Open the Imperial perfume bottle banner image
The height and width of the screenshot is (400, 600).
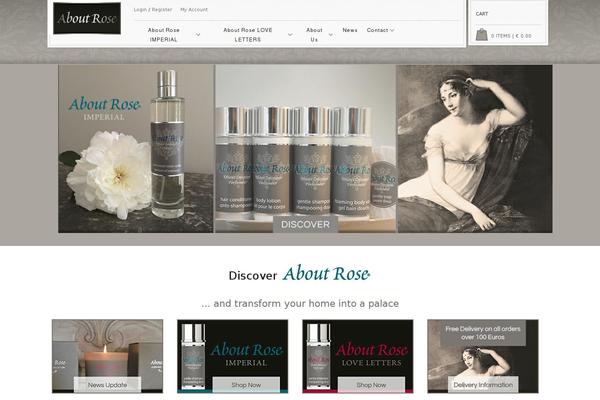136,149
